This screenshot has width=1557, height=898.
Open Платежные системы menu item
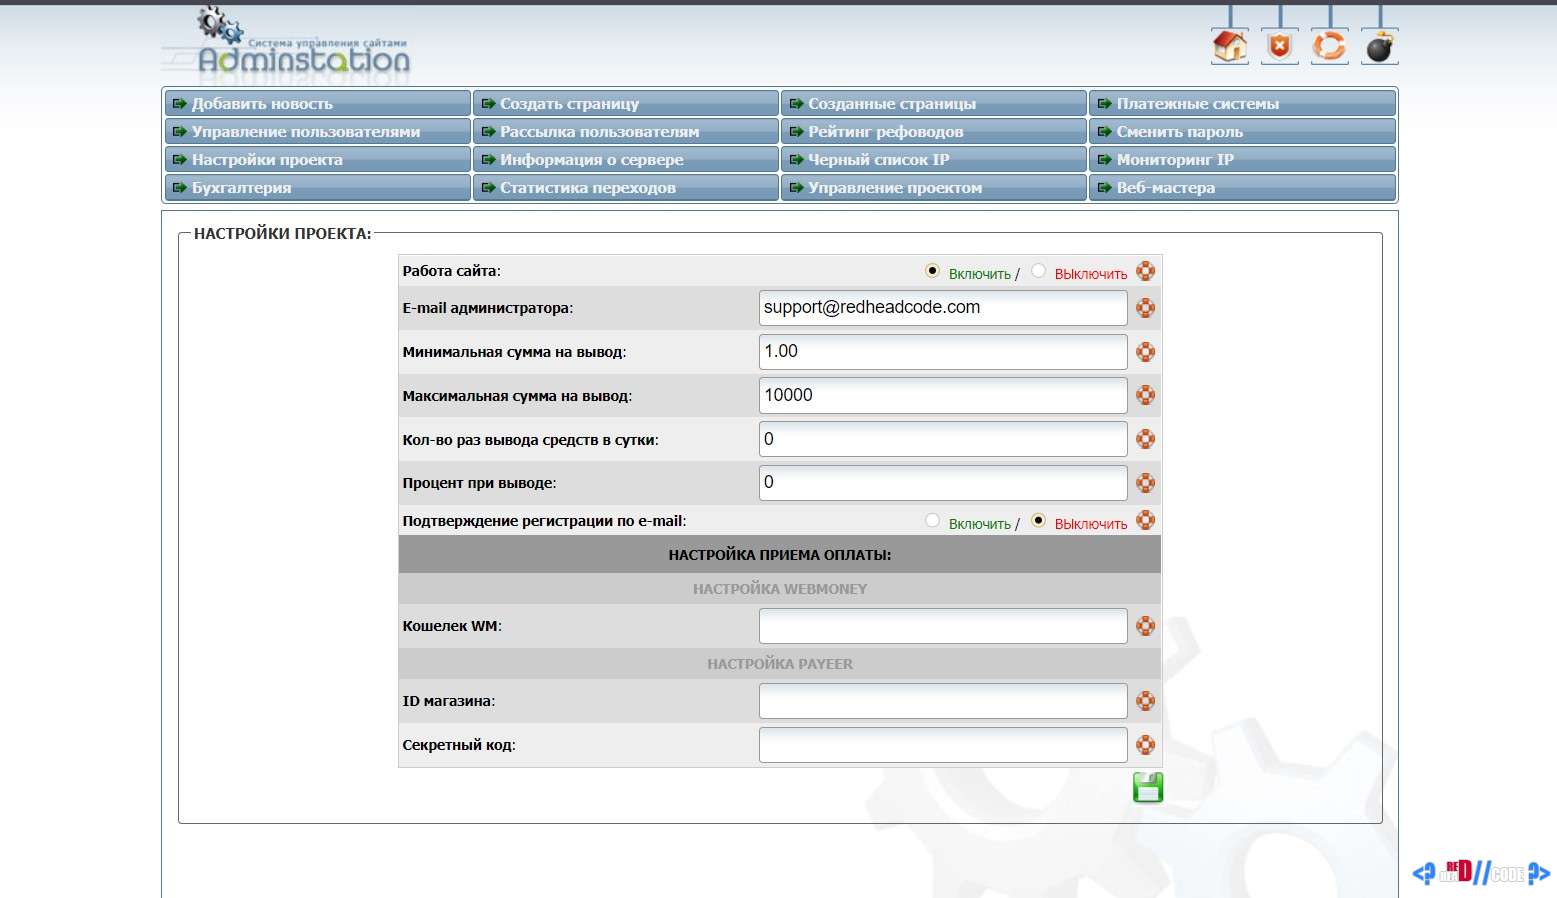(x=1243, y=103)
